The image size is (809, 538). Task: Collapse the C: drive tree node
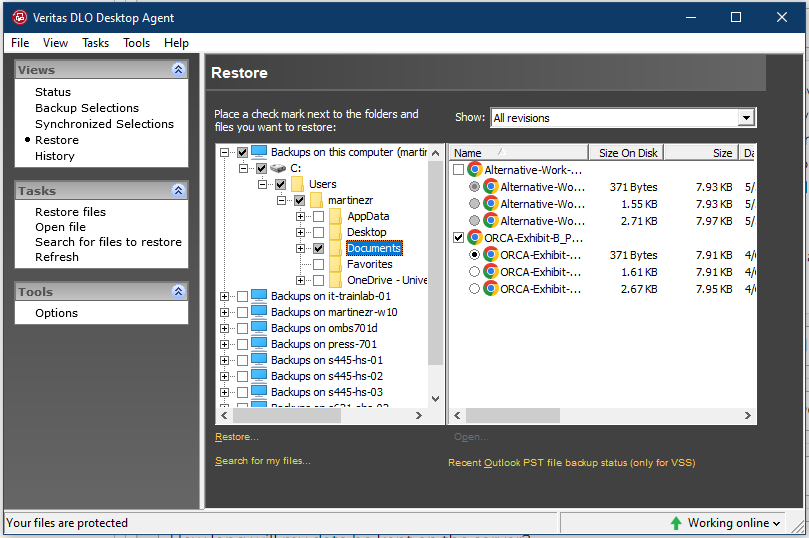pos(244,168)
